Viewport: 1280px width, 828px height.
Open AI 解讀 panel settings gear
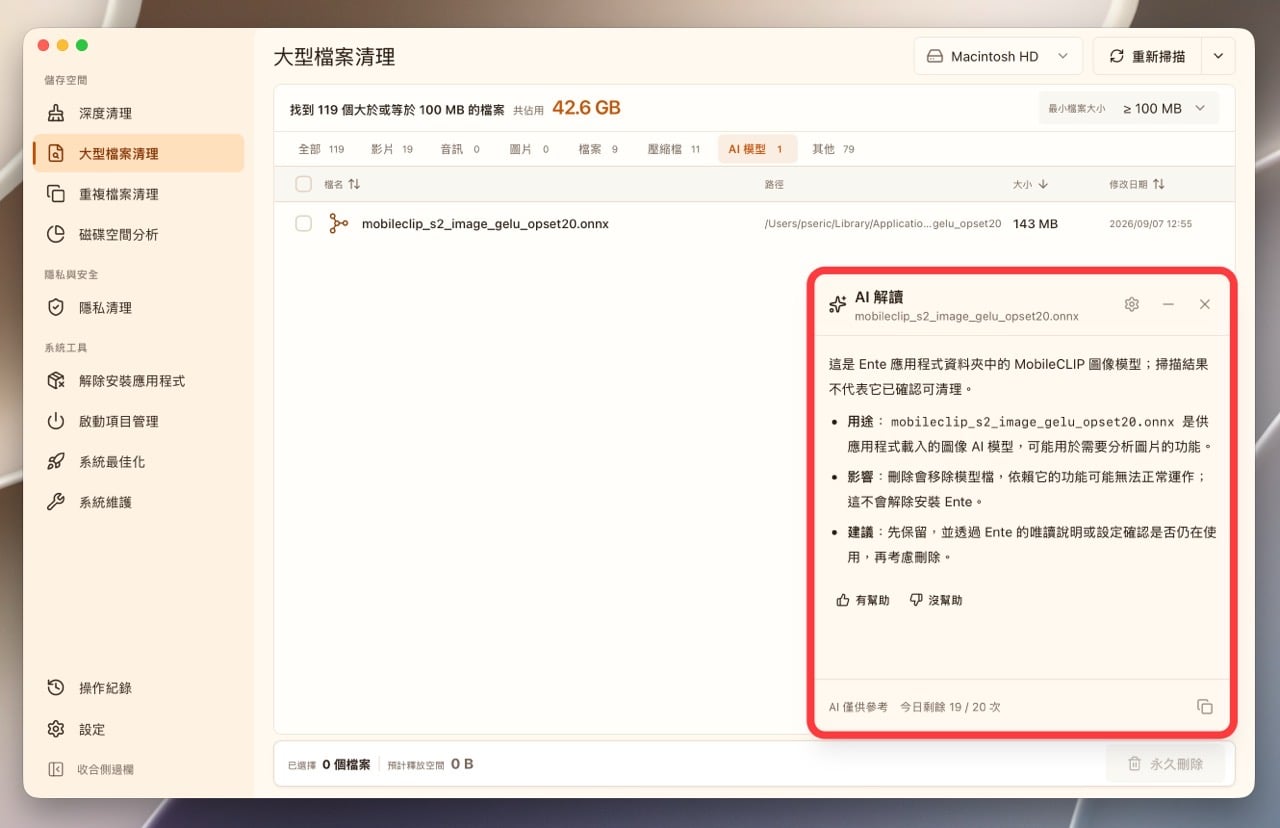[x=1131, y=304]
